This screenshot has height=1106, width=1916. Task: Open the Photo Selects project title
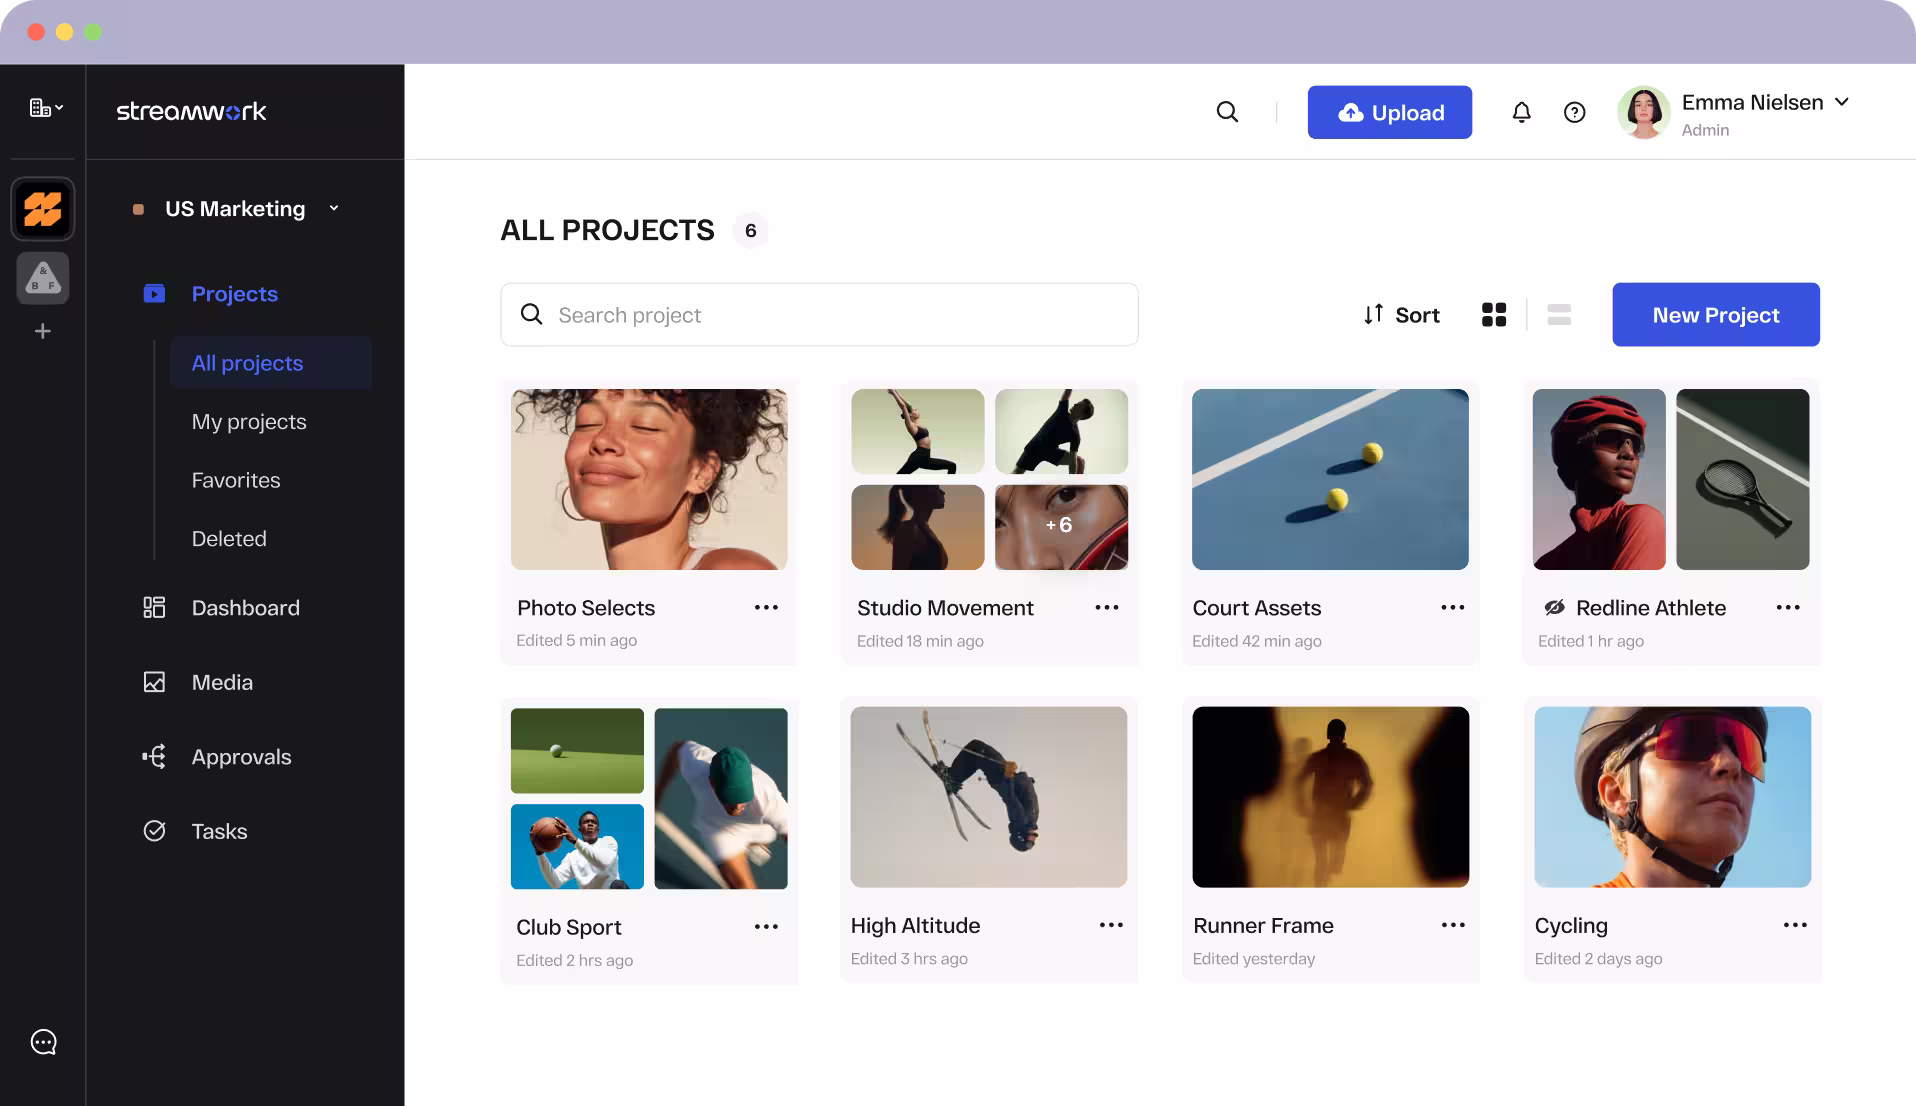point(586,608)
